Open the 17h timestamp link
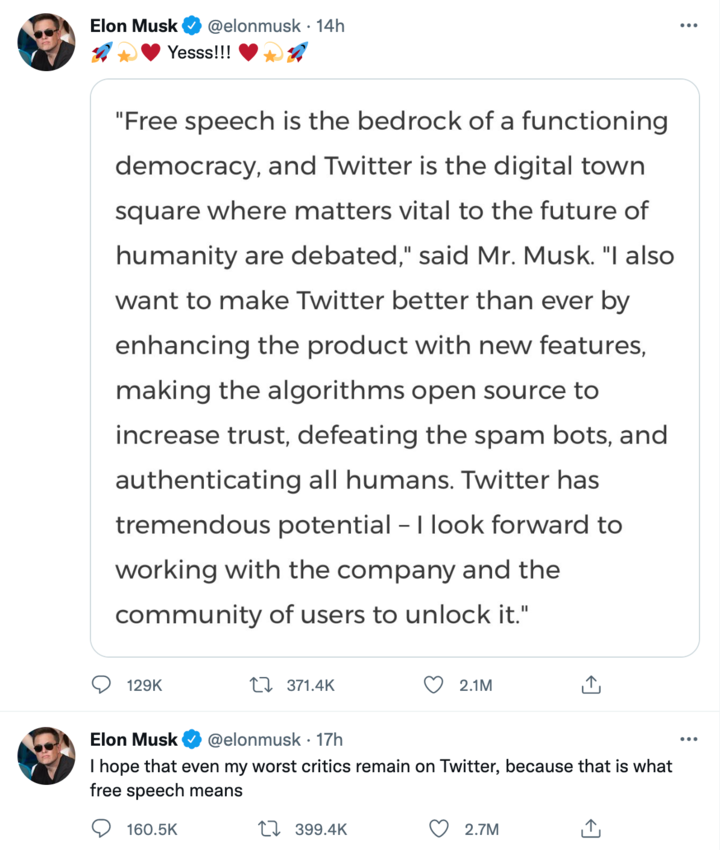Image resolution: width=720 pixels, height=850 pixels. click(x=330, y=740)
